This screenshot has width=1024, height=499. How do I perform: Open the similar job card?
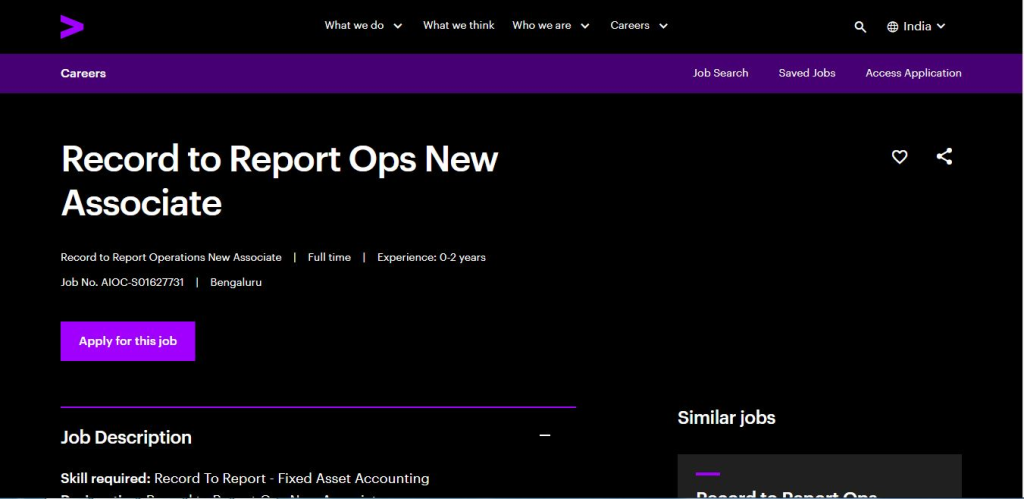pos(819,476)
